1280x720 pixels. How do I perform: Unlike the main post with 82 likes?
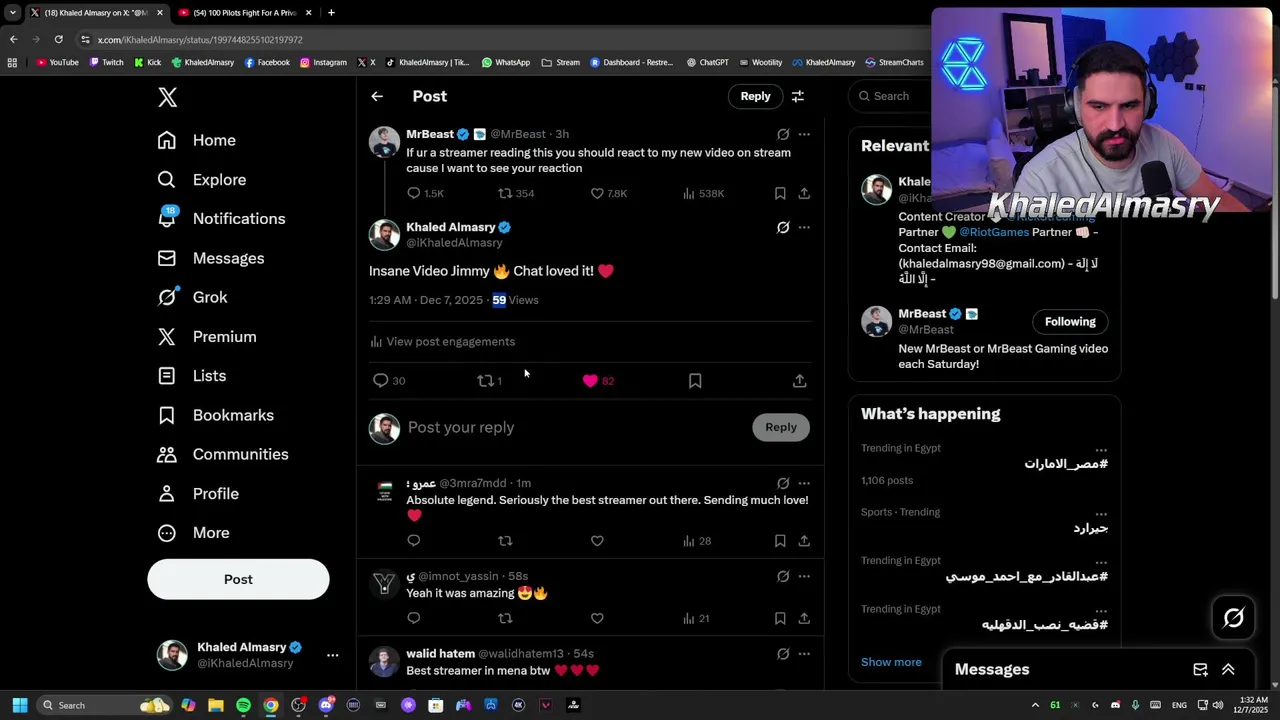(598, 381)
